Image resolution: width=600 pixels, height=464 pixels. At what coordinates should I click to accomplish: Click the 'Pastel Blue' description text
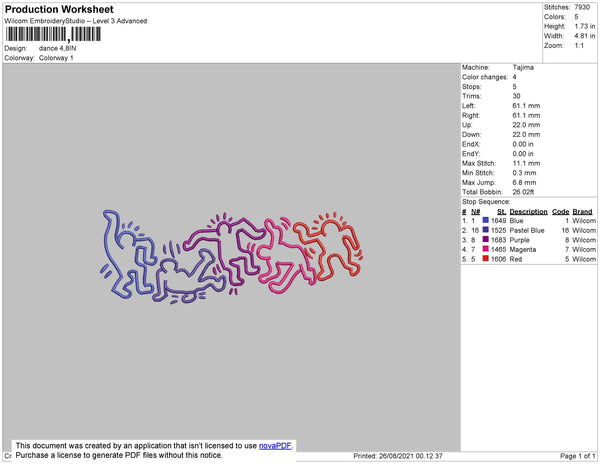(x=527, y=230)
